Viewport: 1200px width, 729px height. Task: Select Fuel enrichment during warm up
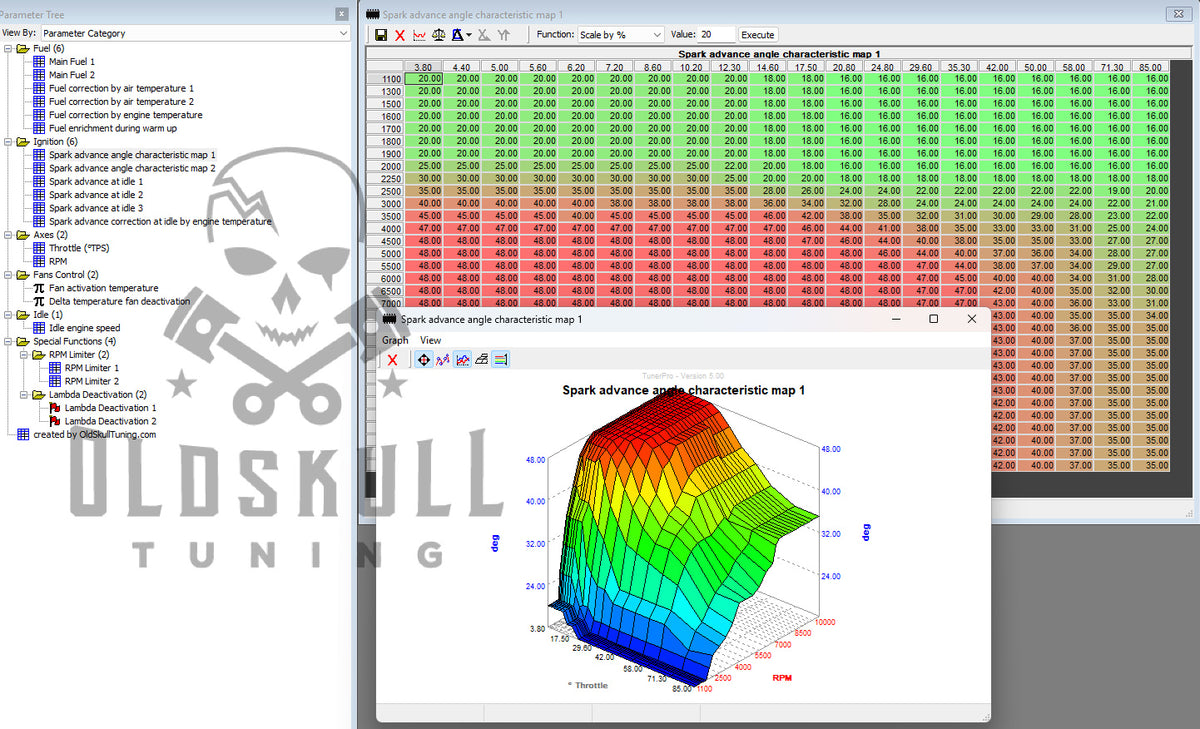pyautogui.click(x=113, y=128)
